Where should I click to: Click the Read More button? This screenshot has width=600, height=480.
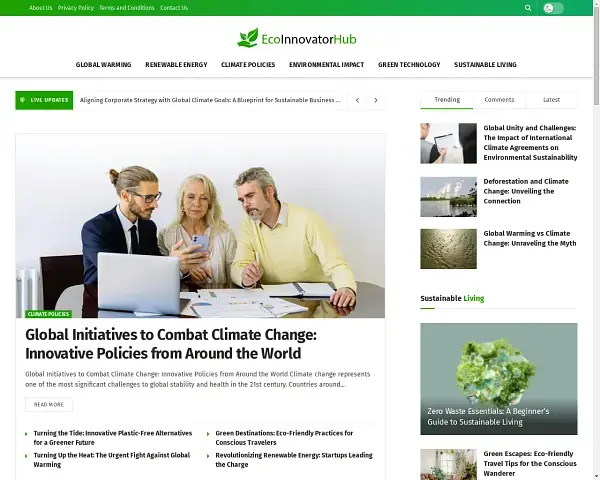[x=49, y=405]
